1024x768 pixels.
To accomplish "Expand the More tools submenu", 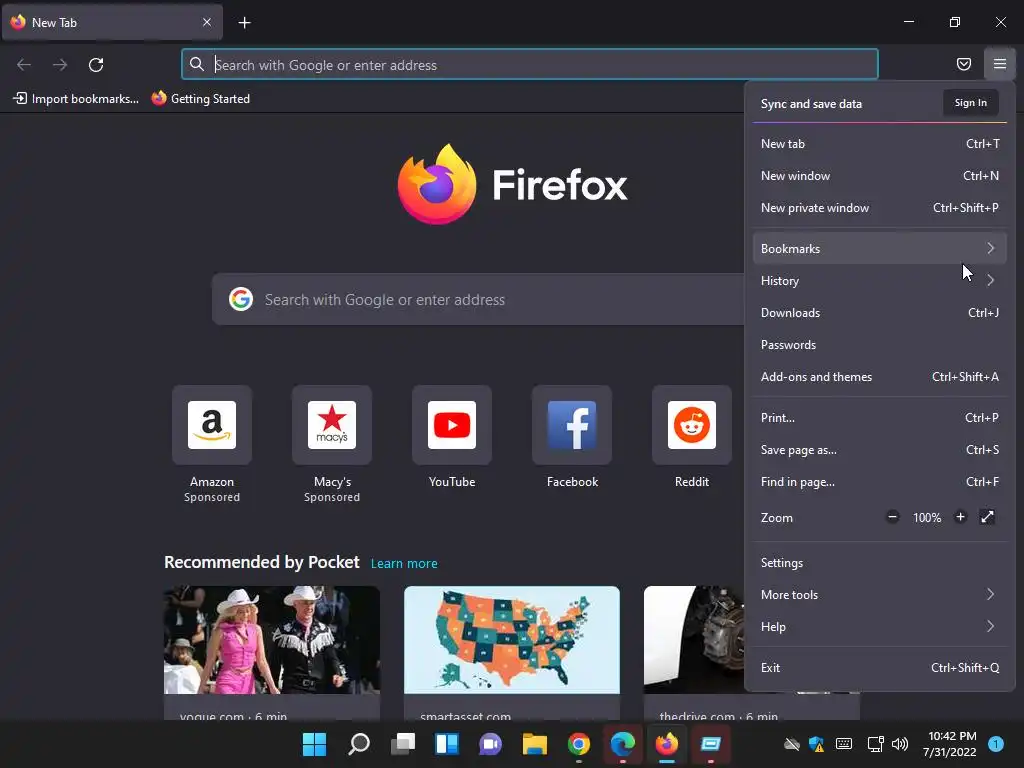I will pyautogui.click(x=880, y=595).
